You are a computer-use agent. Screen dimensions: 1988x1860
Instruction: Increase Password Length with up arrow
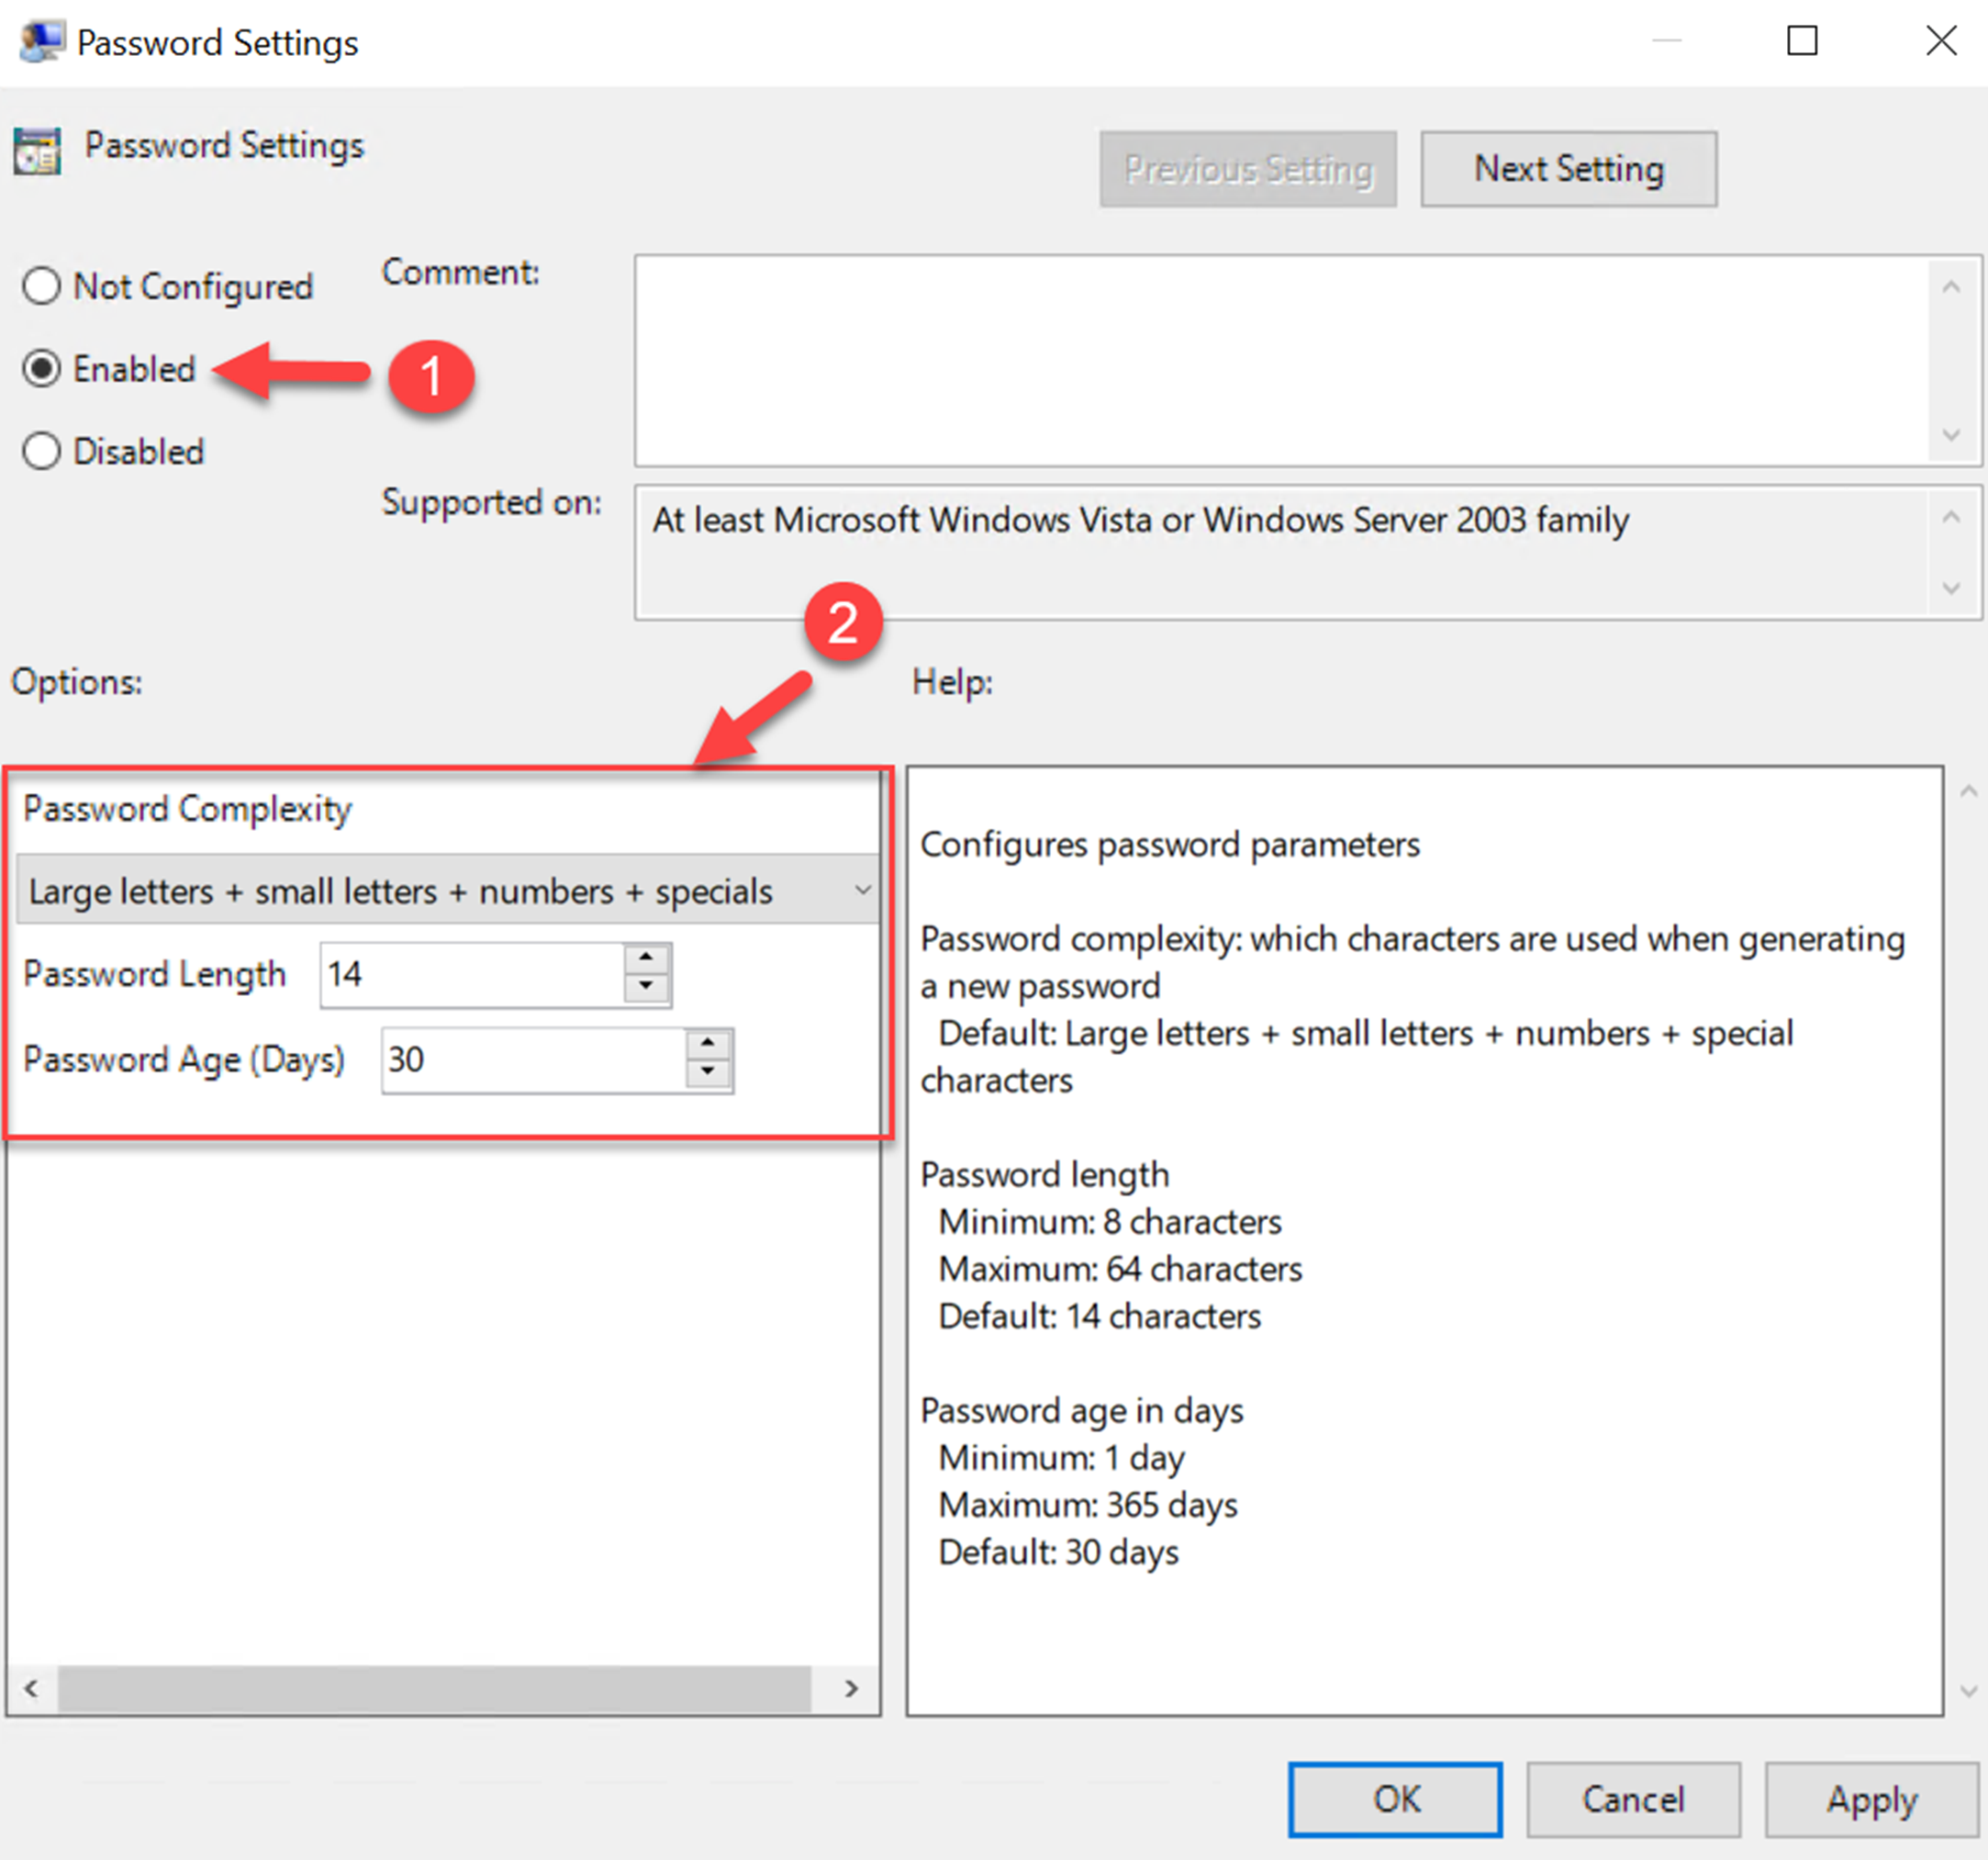(x=646, y=958)
